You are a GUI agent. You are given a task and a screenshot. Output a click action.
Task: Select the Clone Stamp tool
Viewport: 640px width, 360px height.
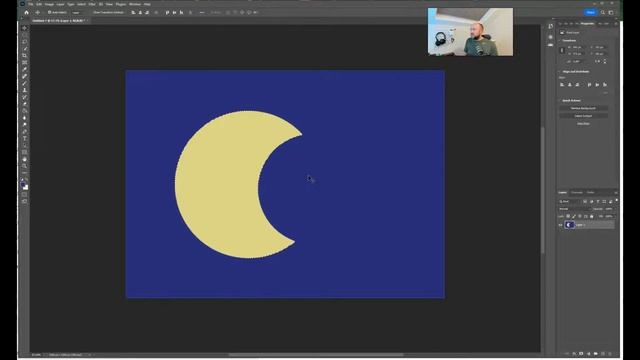[x=24, y=90]
